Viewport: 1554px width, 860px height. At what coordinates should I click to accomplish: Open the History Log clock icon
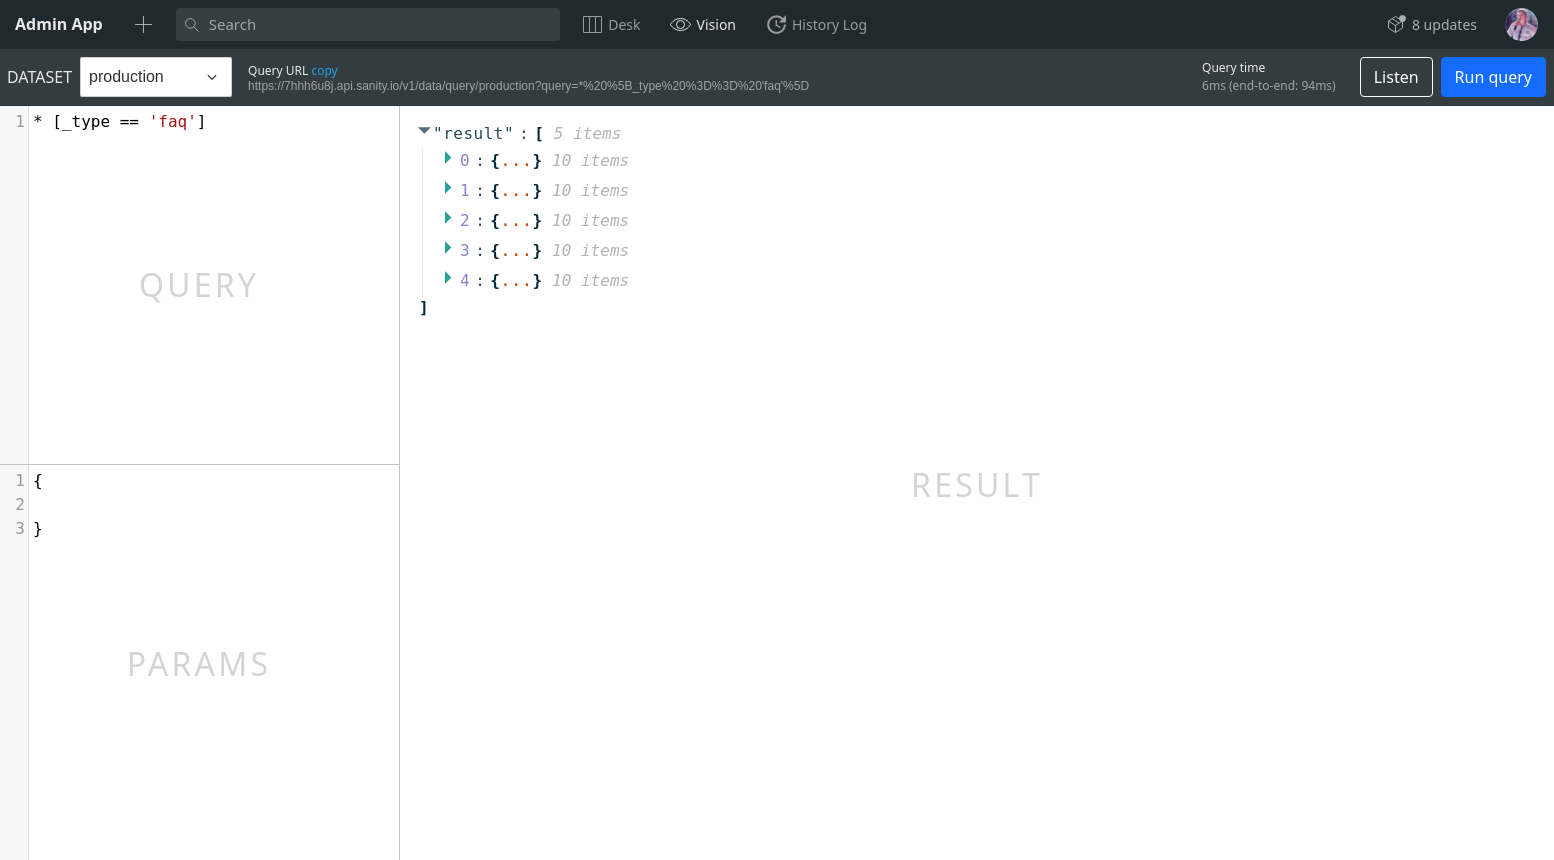(776, 25)
